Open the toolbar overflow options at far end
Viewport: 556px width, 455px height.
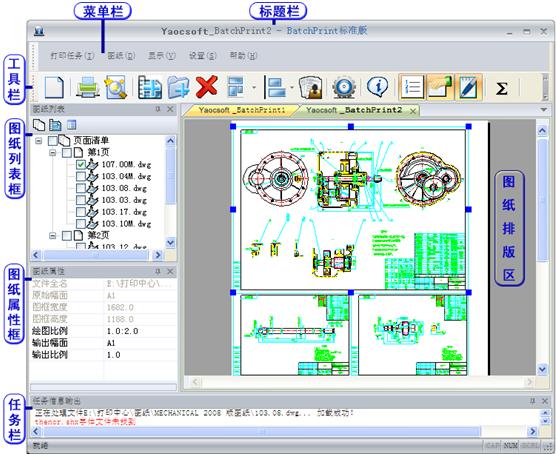click(545, 87)
